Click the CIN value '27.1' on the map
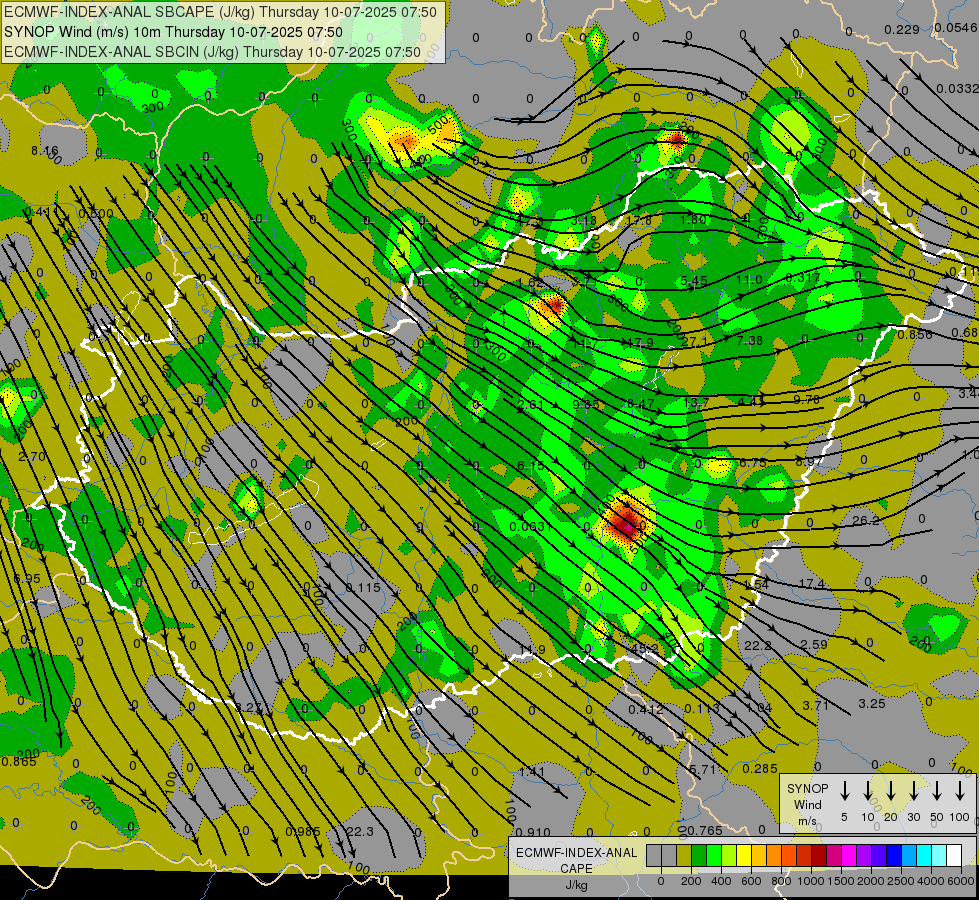The image size is (979, 900). click(x=694, y=342)
